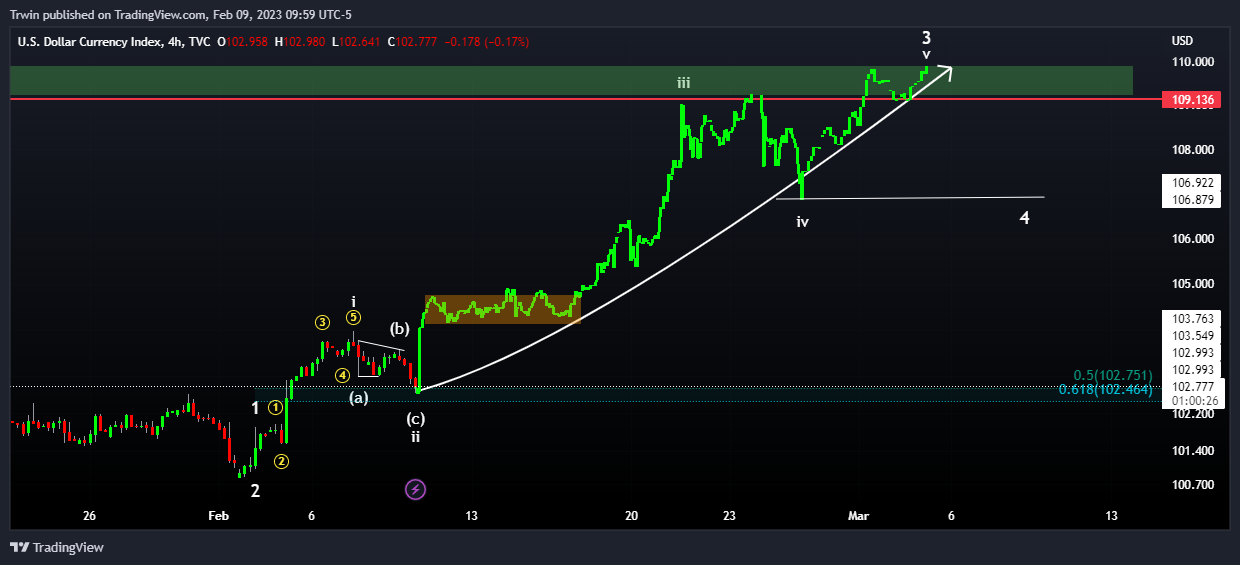Select the white wave 3 label

point(927,37)
